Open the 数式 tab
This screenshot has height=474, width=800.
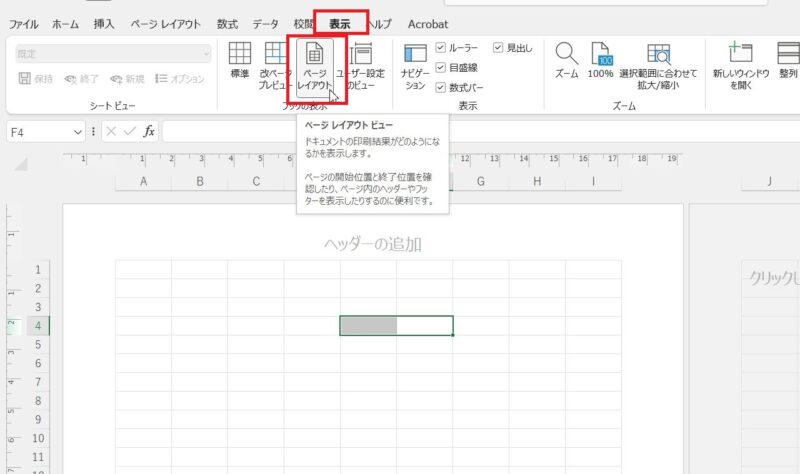click(x=227, y=24)
